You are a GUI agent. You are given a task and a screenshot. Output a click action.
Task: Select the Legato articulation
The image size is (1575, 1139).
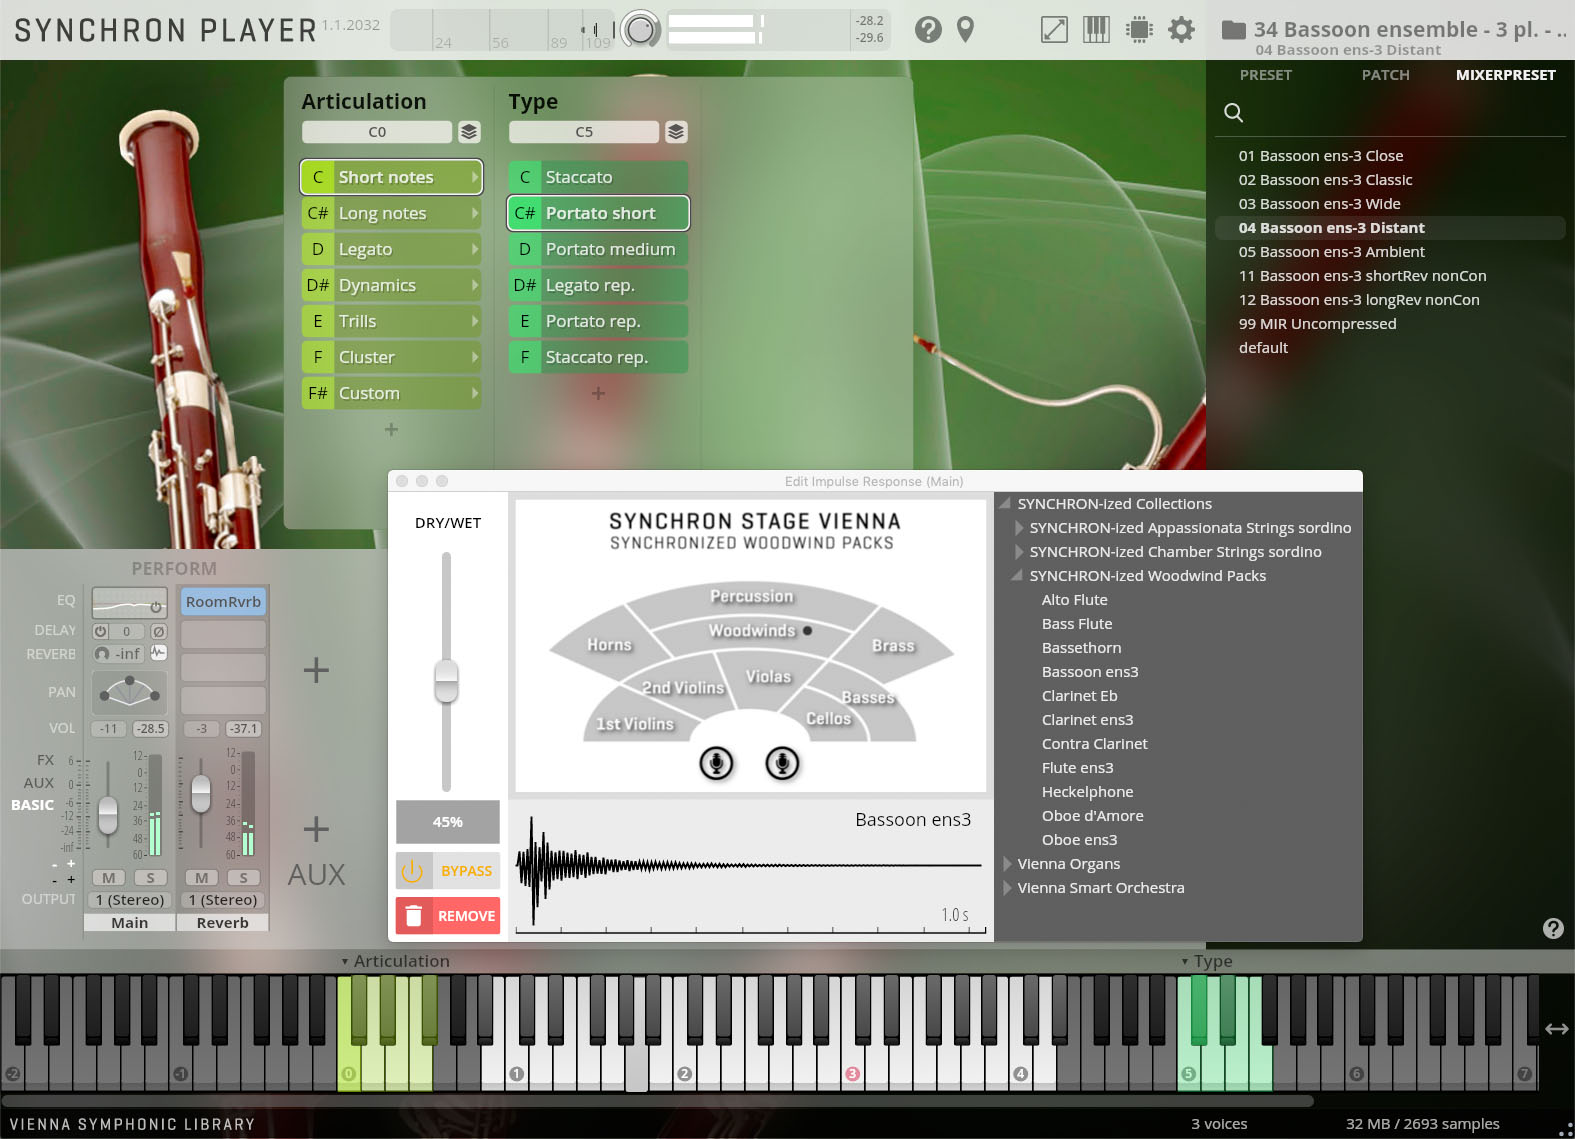click(x=391, y=249)
